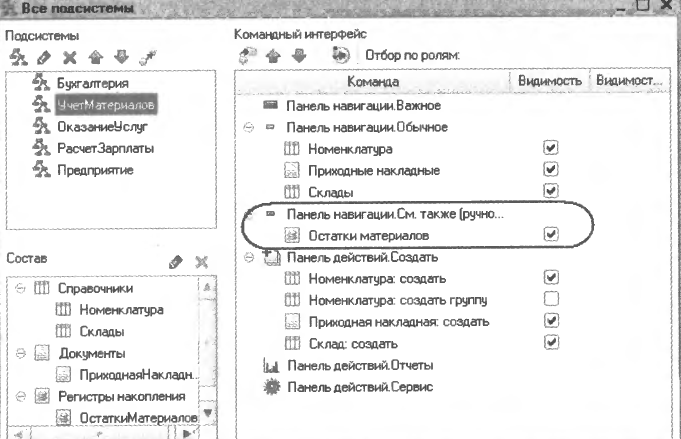Click the Приходные накладные document icon
681x439 pixels.
click(292, 170)
